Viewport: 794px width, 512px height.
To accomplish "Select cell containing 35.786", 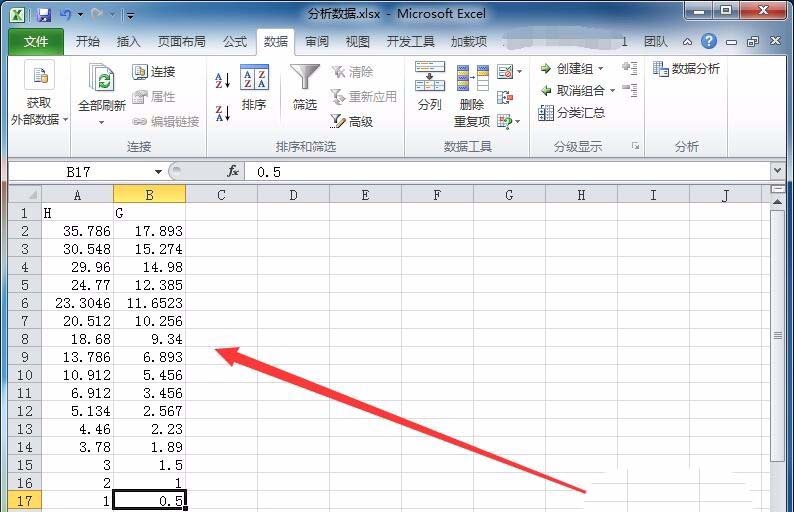I will (x=77, y=231).
